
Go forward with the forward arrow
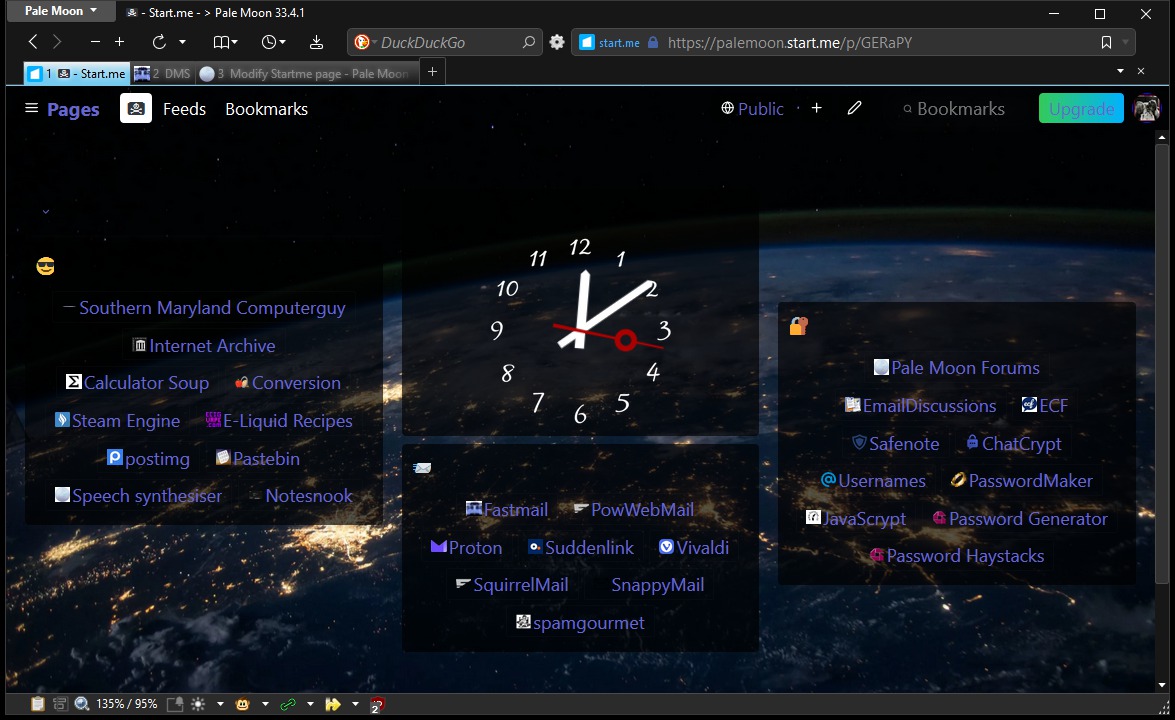57,42
